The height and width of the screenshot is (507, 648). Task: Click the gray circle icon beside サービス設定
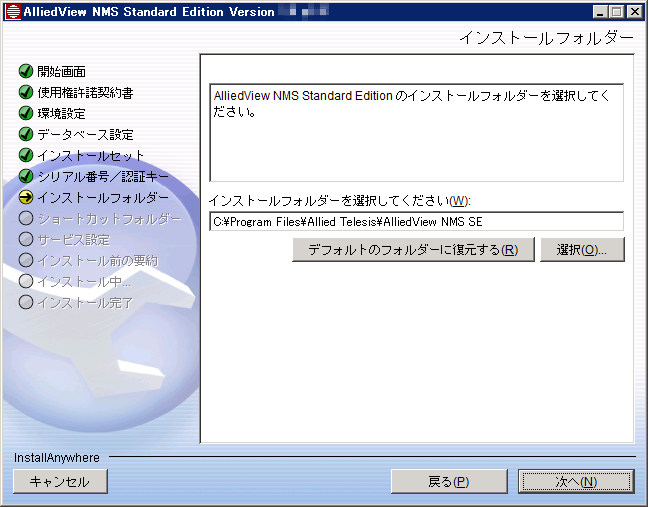point(26,240)
